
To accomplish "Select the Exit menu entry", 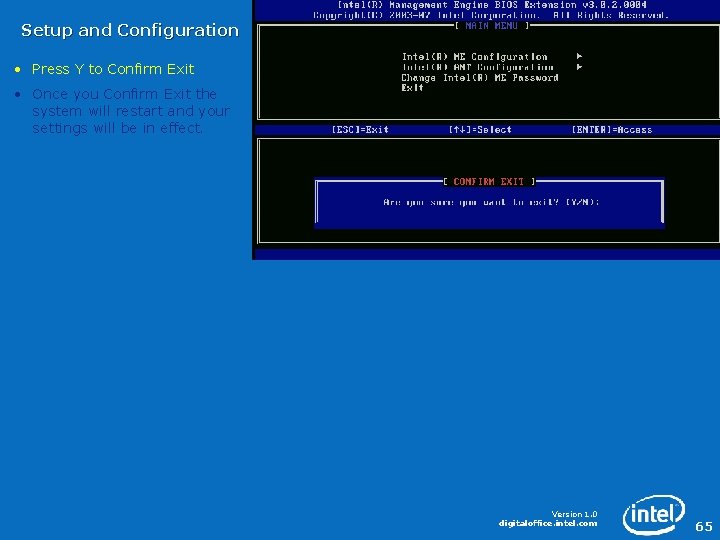I will point(412,88).
